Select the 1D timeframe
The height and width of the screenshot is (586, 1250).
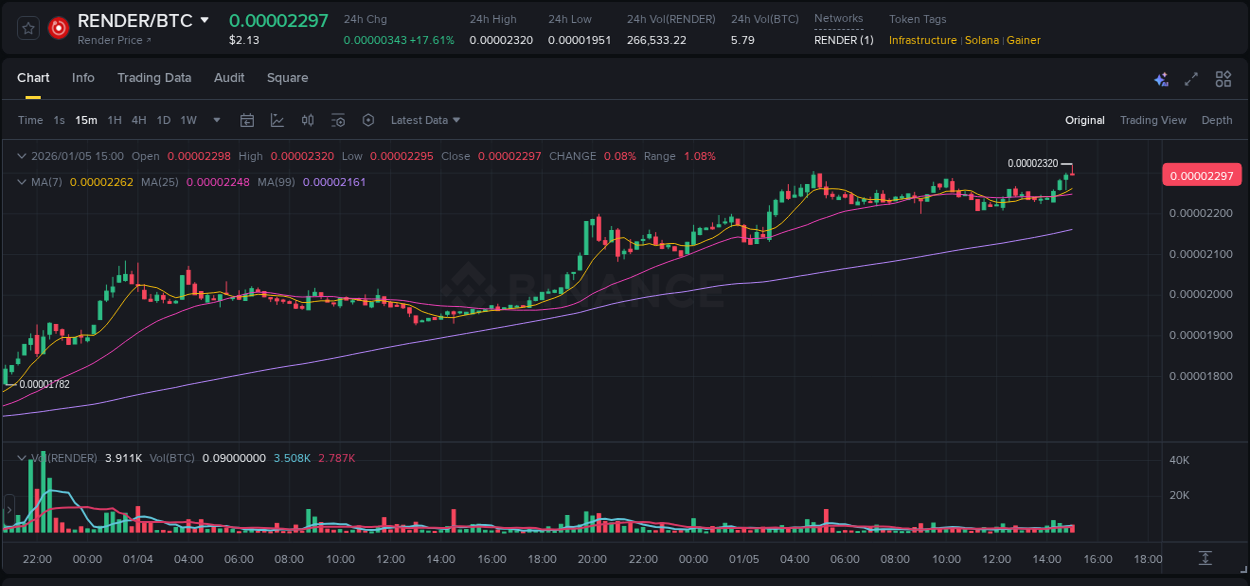[x=163, y=120]
